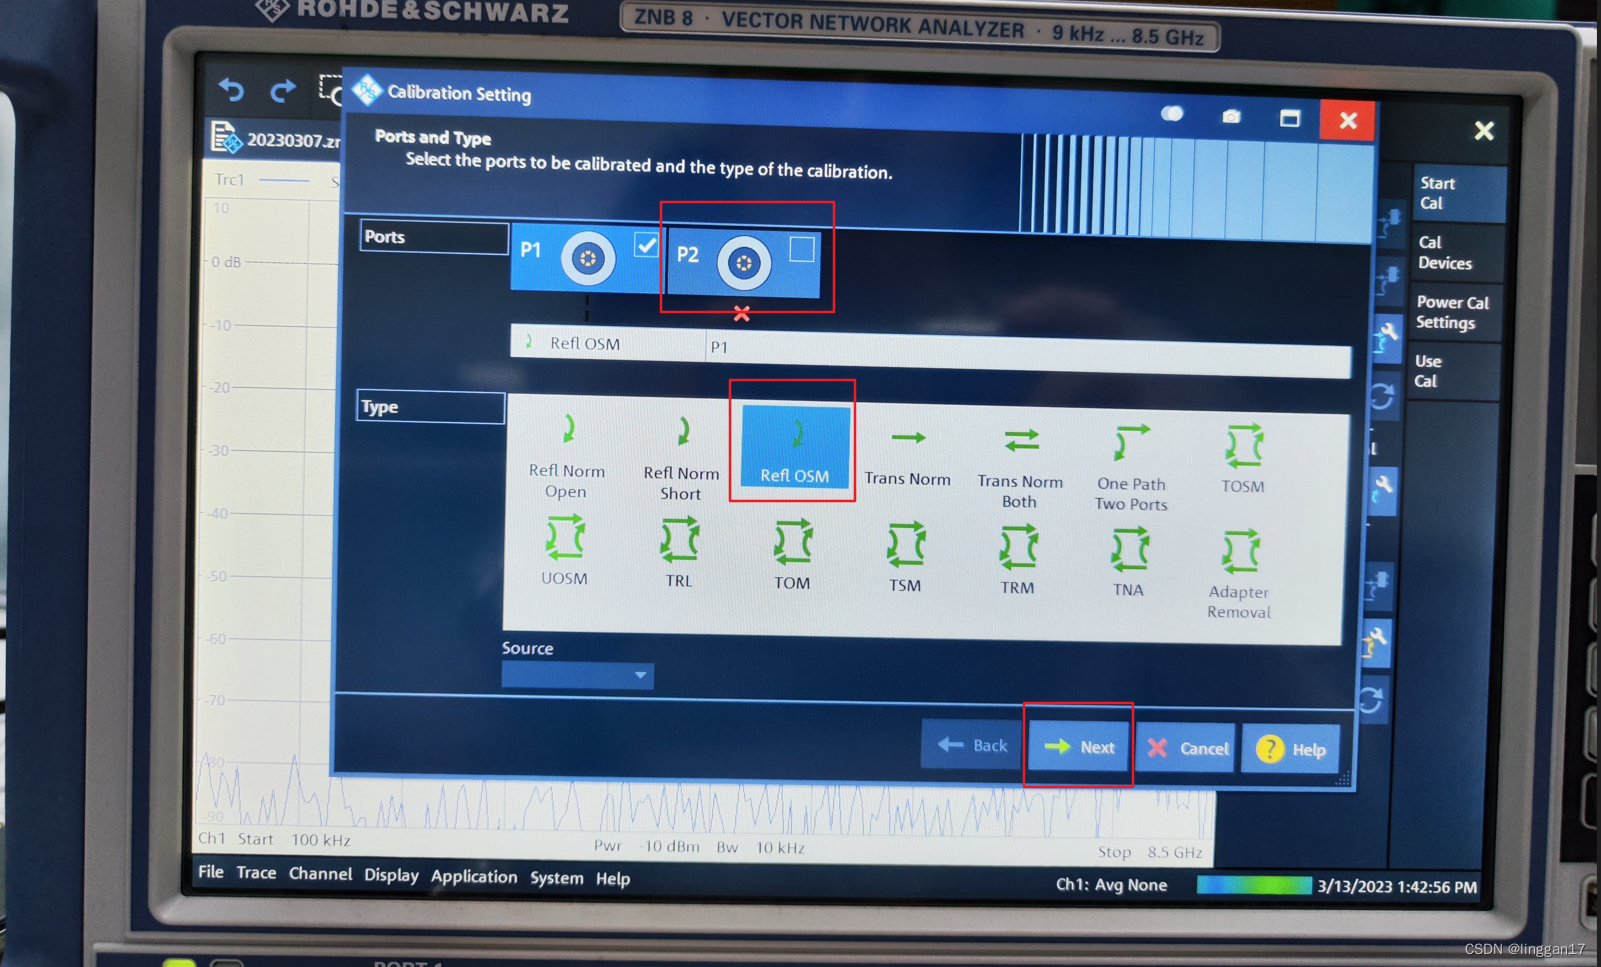This screenshot has width=1601, height=967.
Task: Open the Application menu
Action: pyautogui.click(x=474, y=877)
